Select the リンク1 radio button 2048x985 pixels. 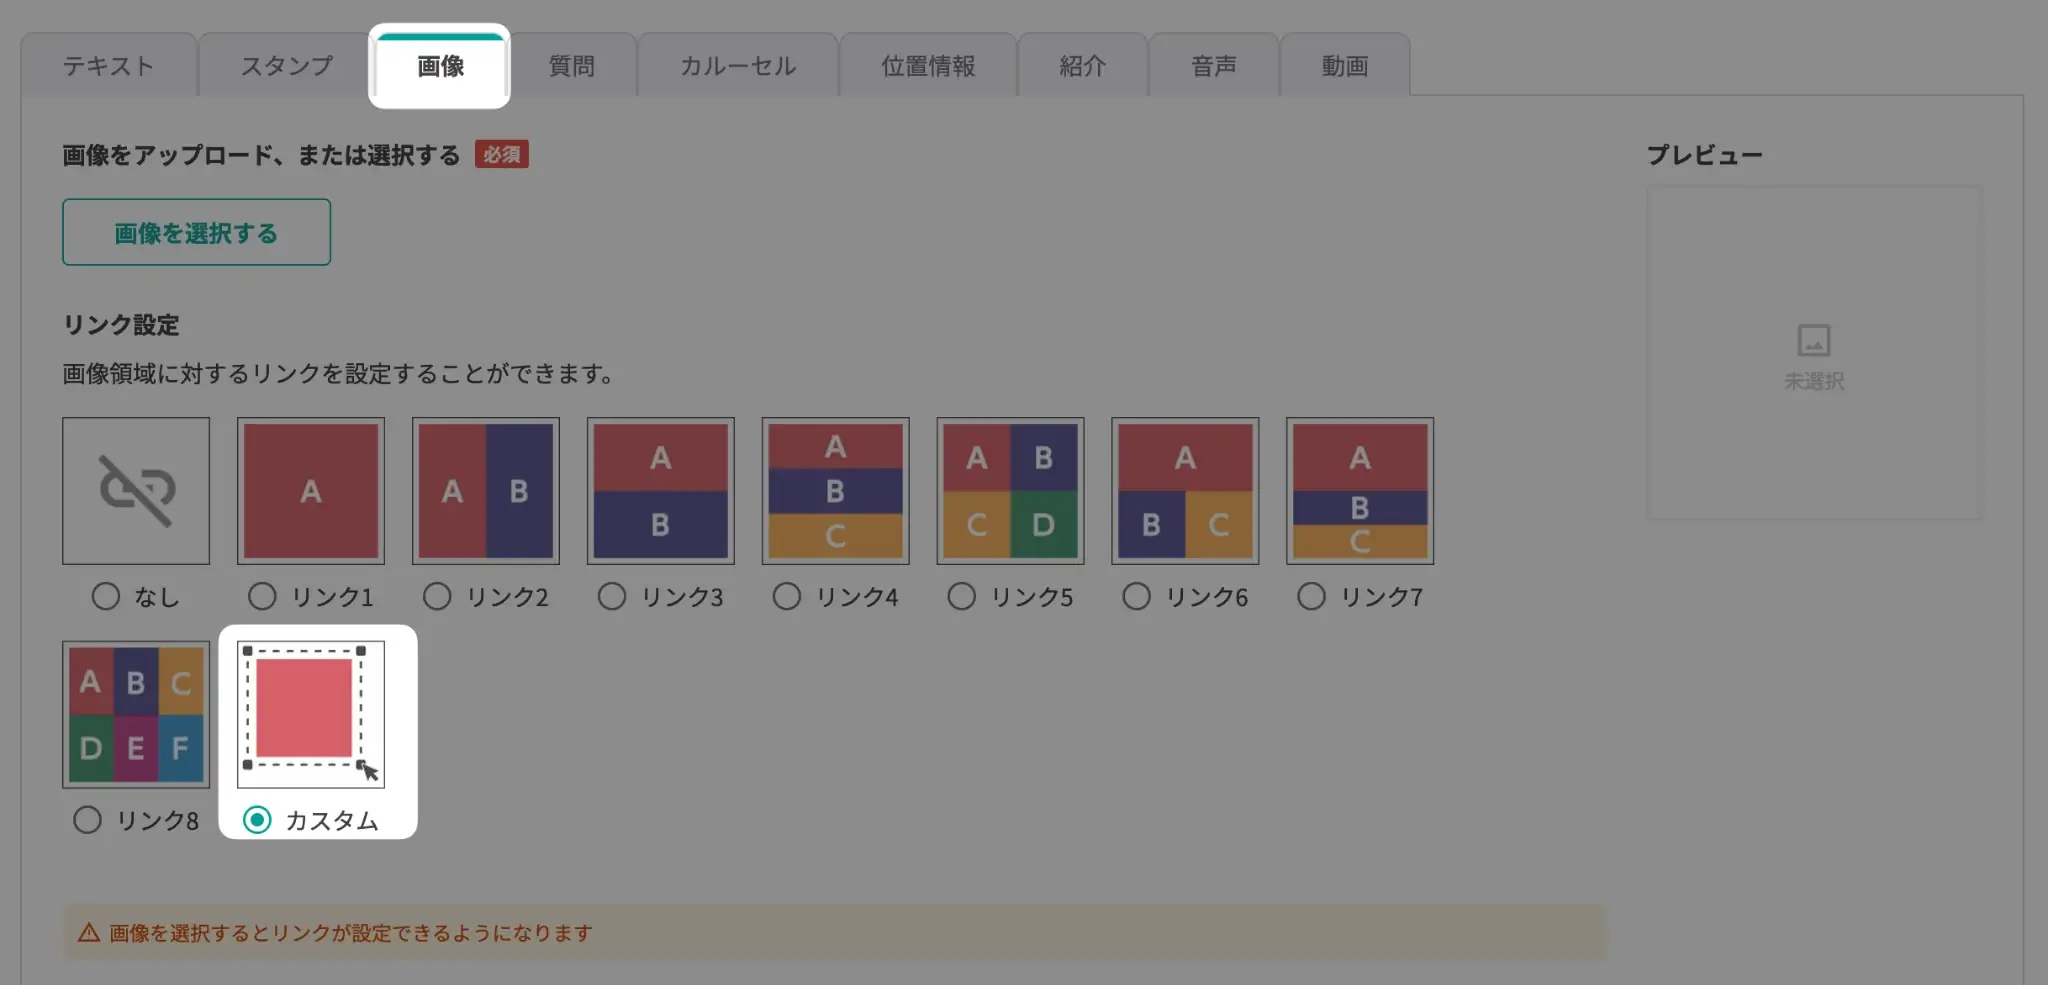click(x=262, y=597)
